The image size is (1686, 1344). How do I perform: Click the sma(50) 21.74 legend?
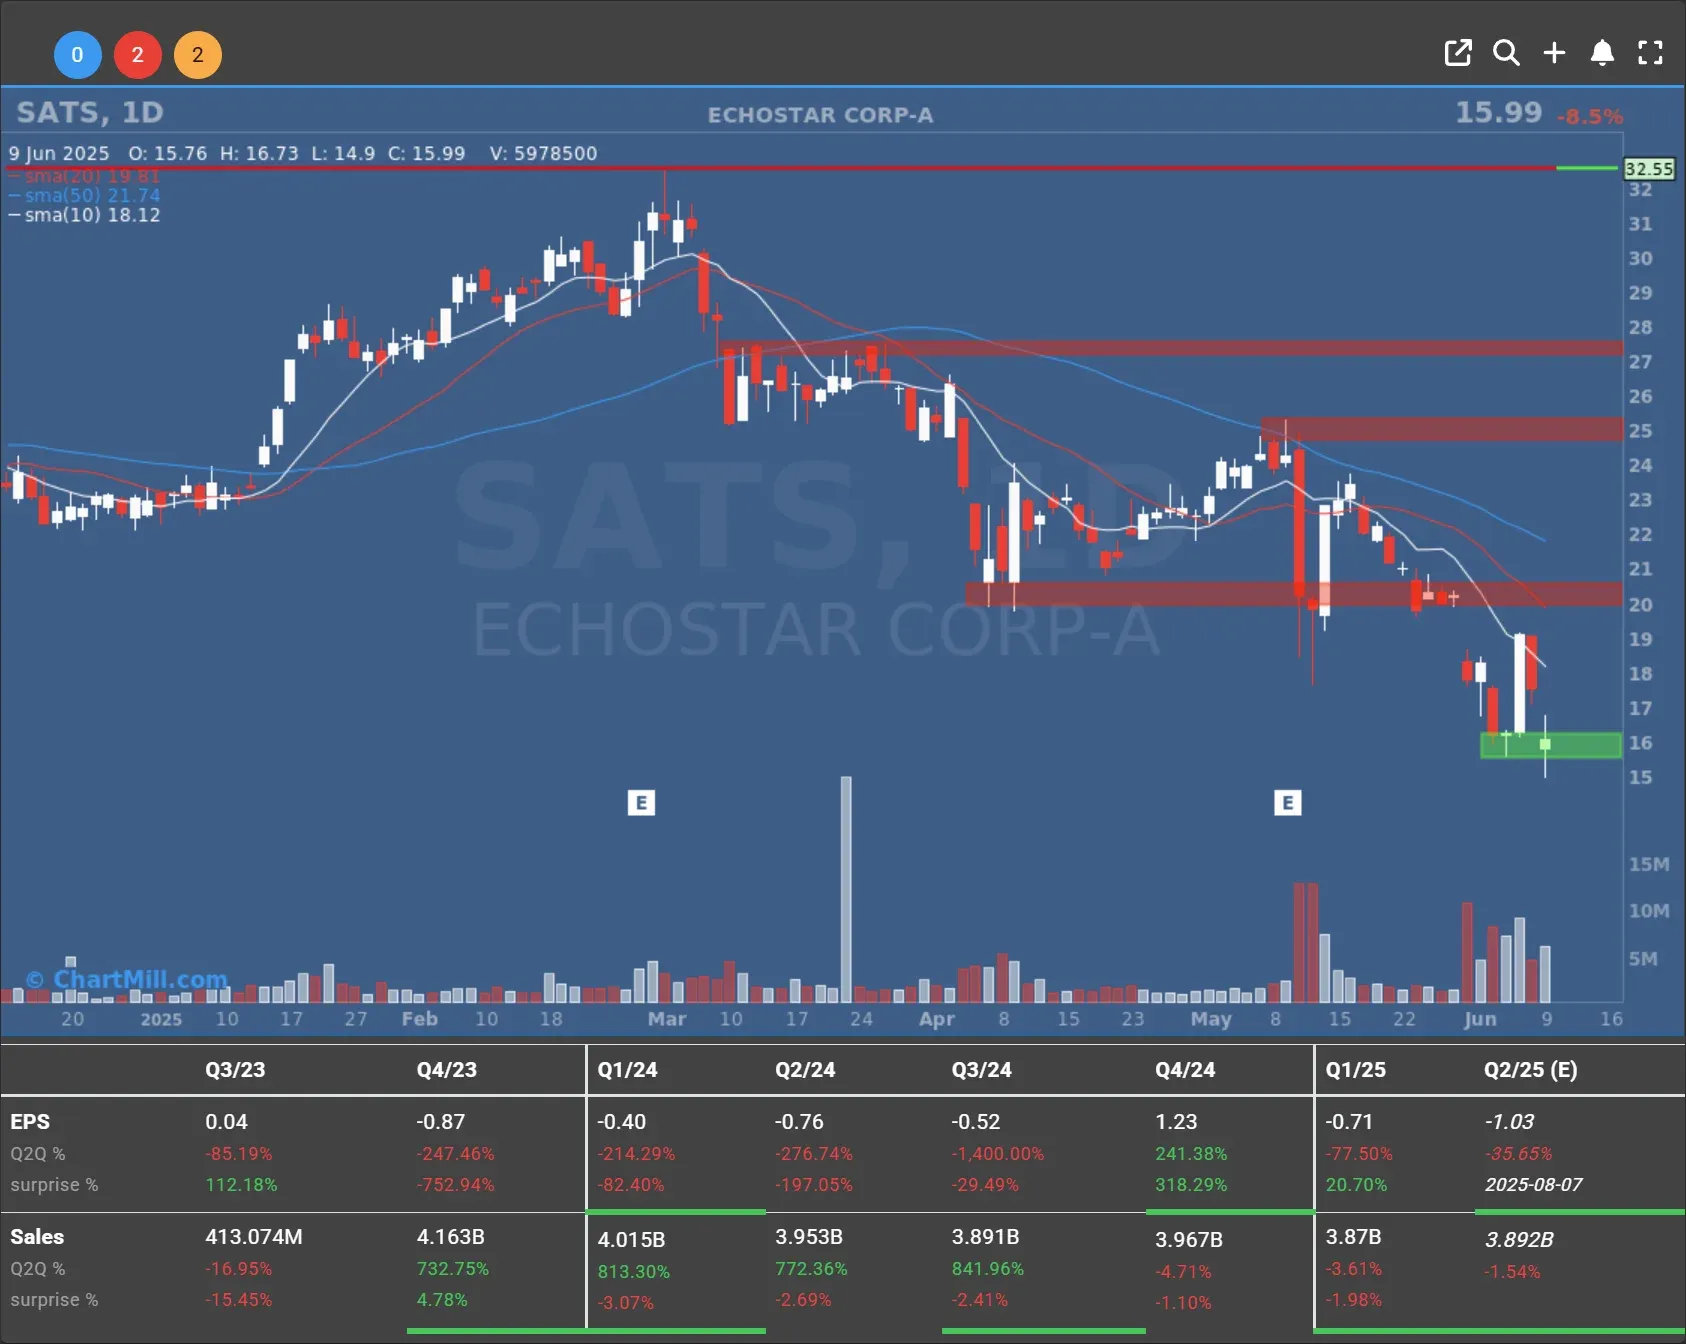pos(85,195)
